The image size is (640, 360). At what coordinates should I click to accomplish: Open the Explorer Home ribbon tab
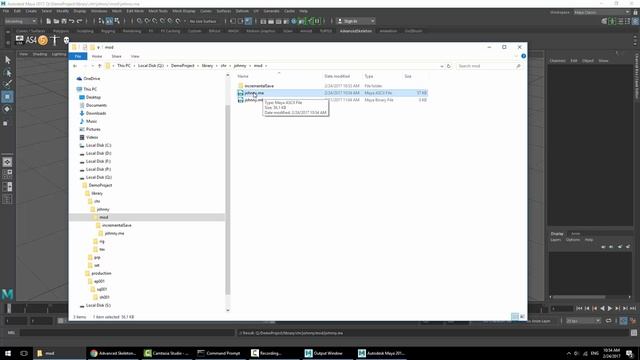point(97,56)
